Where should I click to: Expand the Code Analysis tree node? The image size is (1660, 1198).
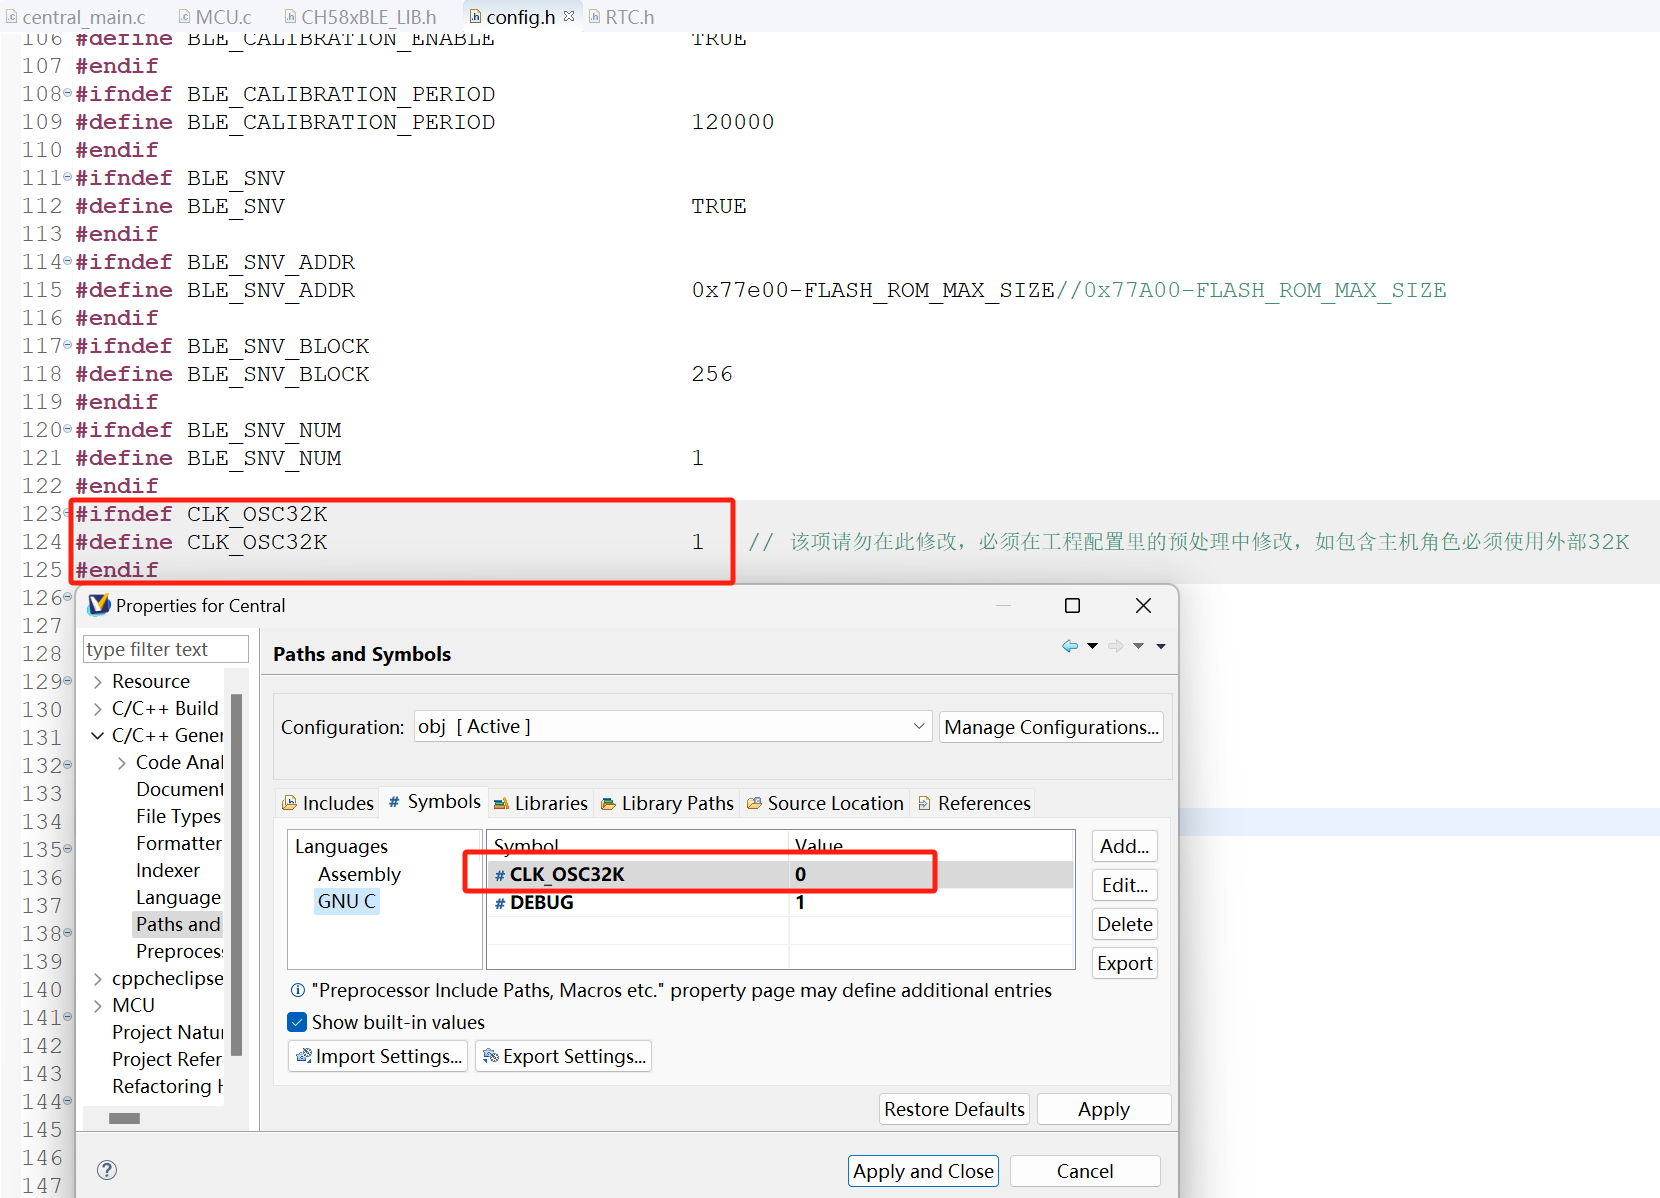[x=122, y=763]
